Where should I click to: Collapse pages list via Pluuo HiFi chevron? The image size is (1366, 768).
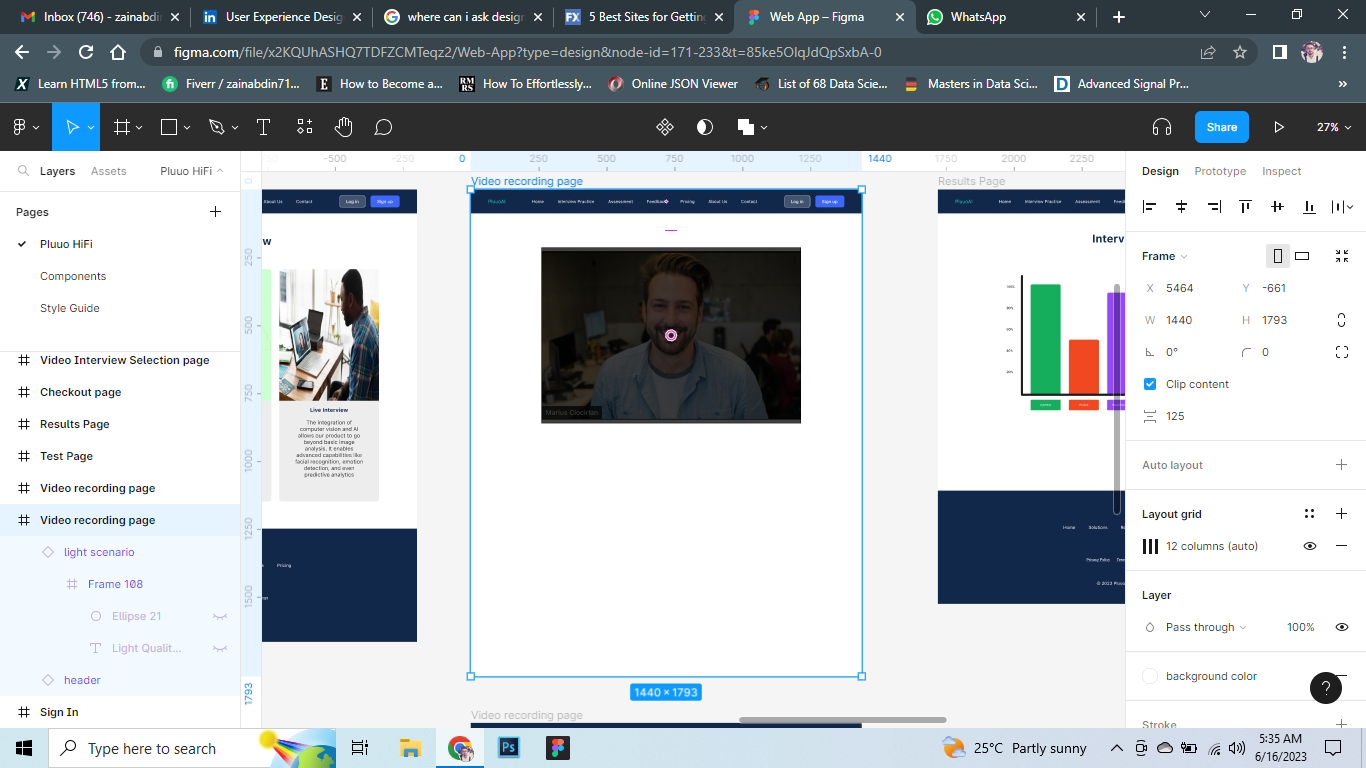point(220,171)
